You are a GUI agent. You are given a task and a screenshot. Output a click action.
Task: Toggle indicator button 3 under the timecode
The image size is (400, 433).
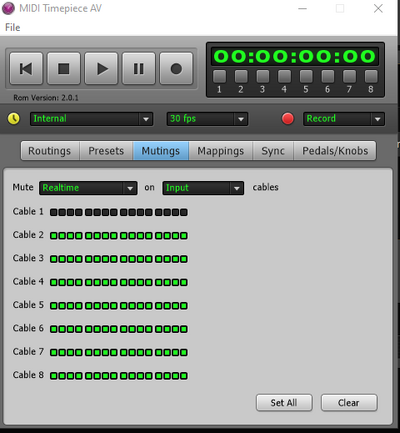click(x=263, y=76)
